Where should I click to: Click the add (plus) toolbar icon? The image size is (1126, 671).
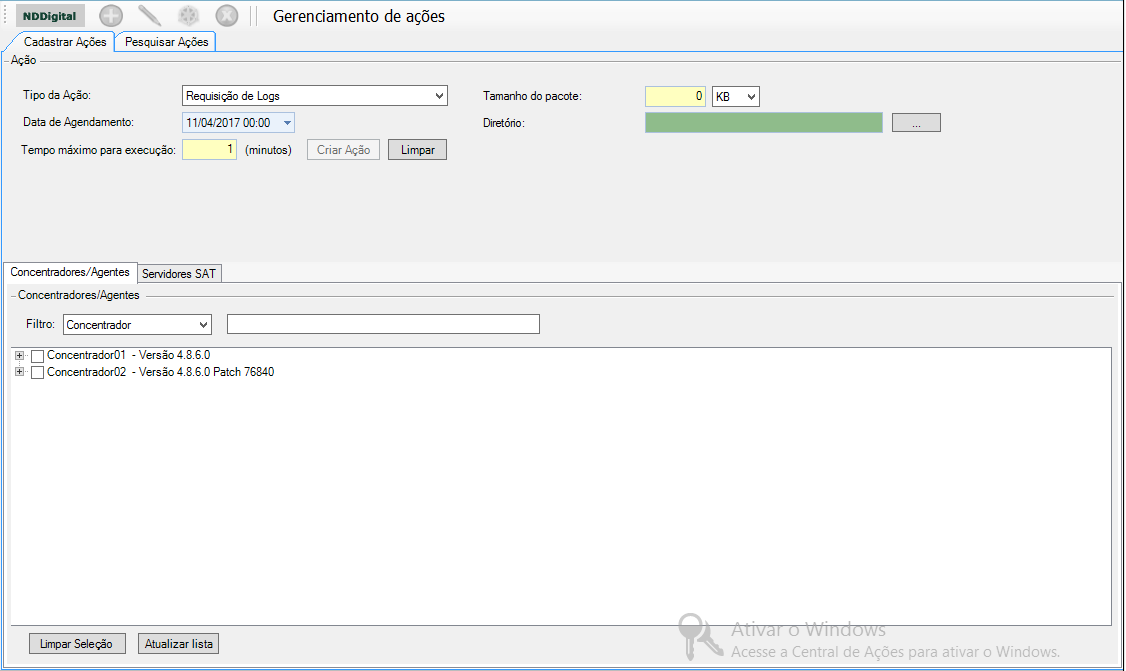point(111,16)
